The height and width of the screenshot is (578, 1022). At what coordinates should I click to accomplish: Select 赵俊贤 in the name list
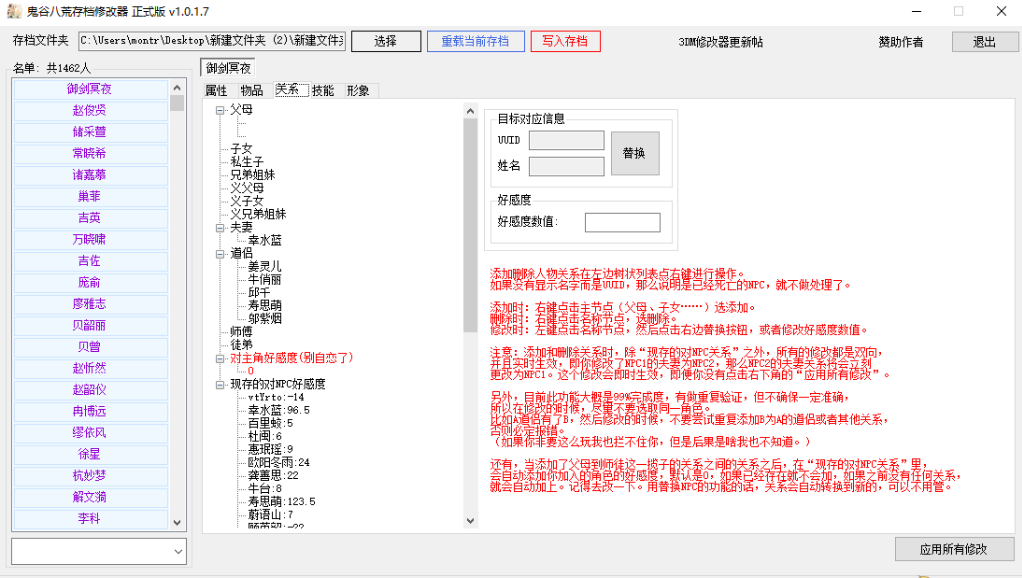pos(89,110)
